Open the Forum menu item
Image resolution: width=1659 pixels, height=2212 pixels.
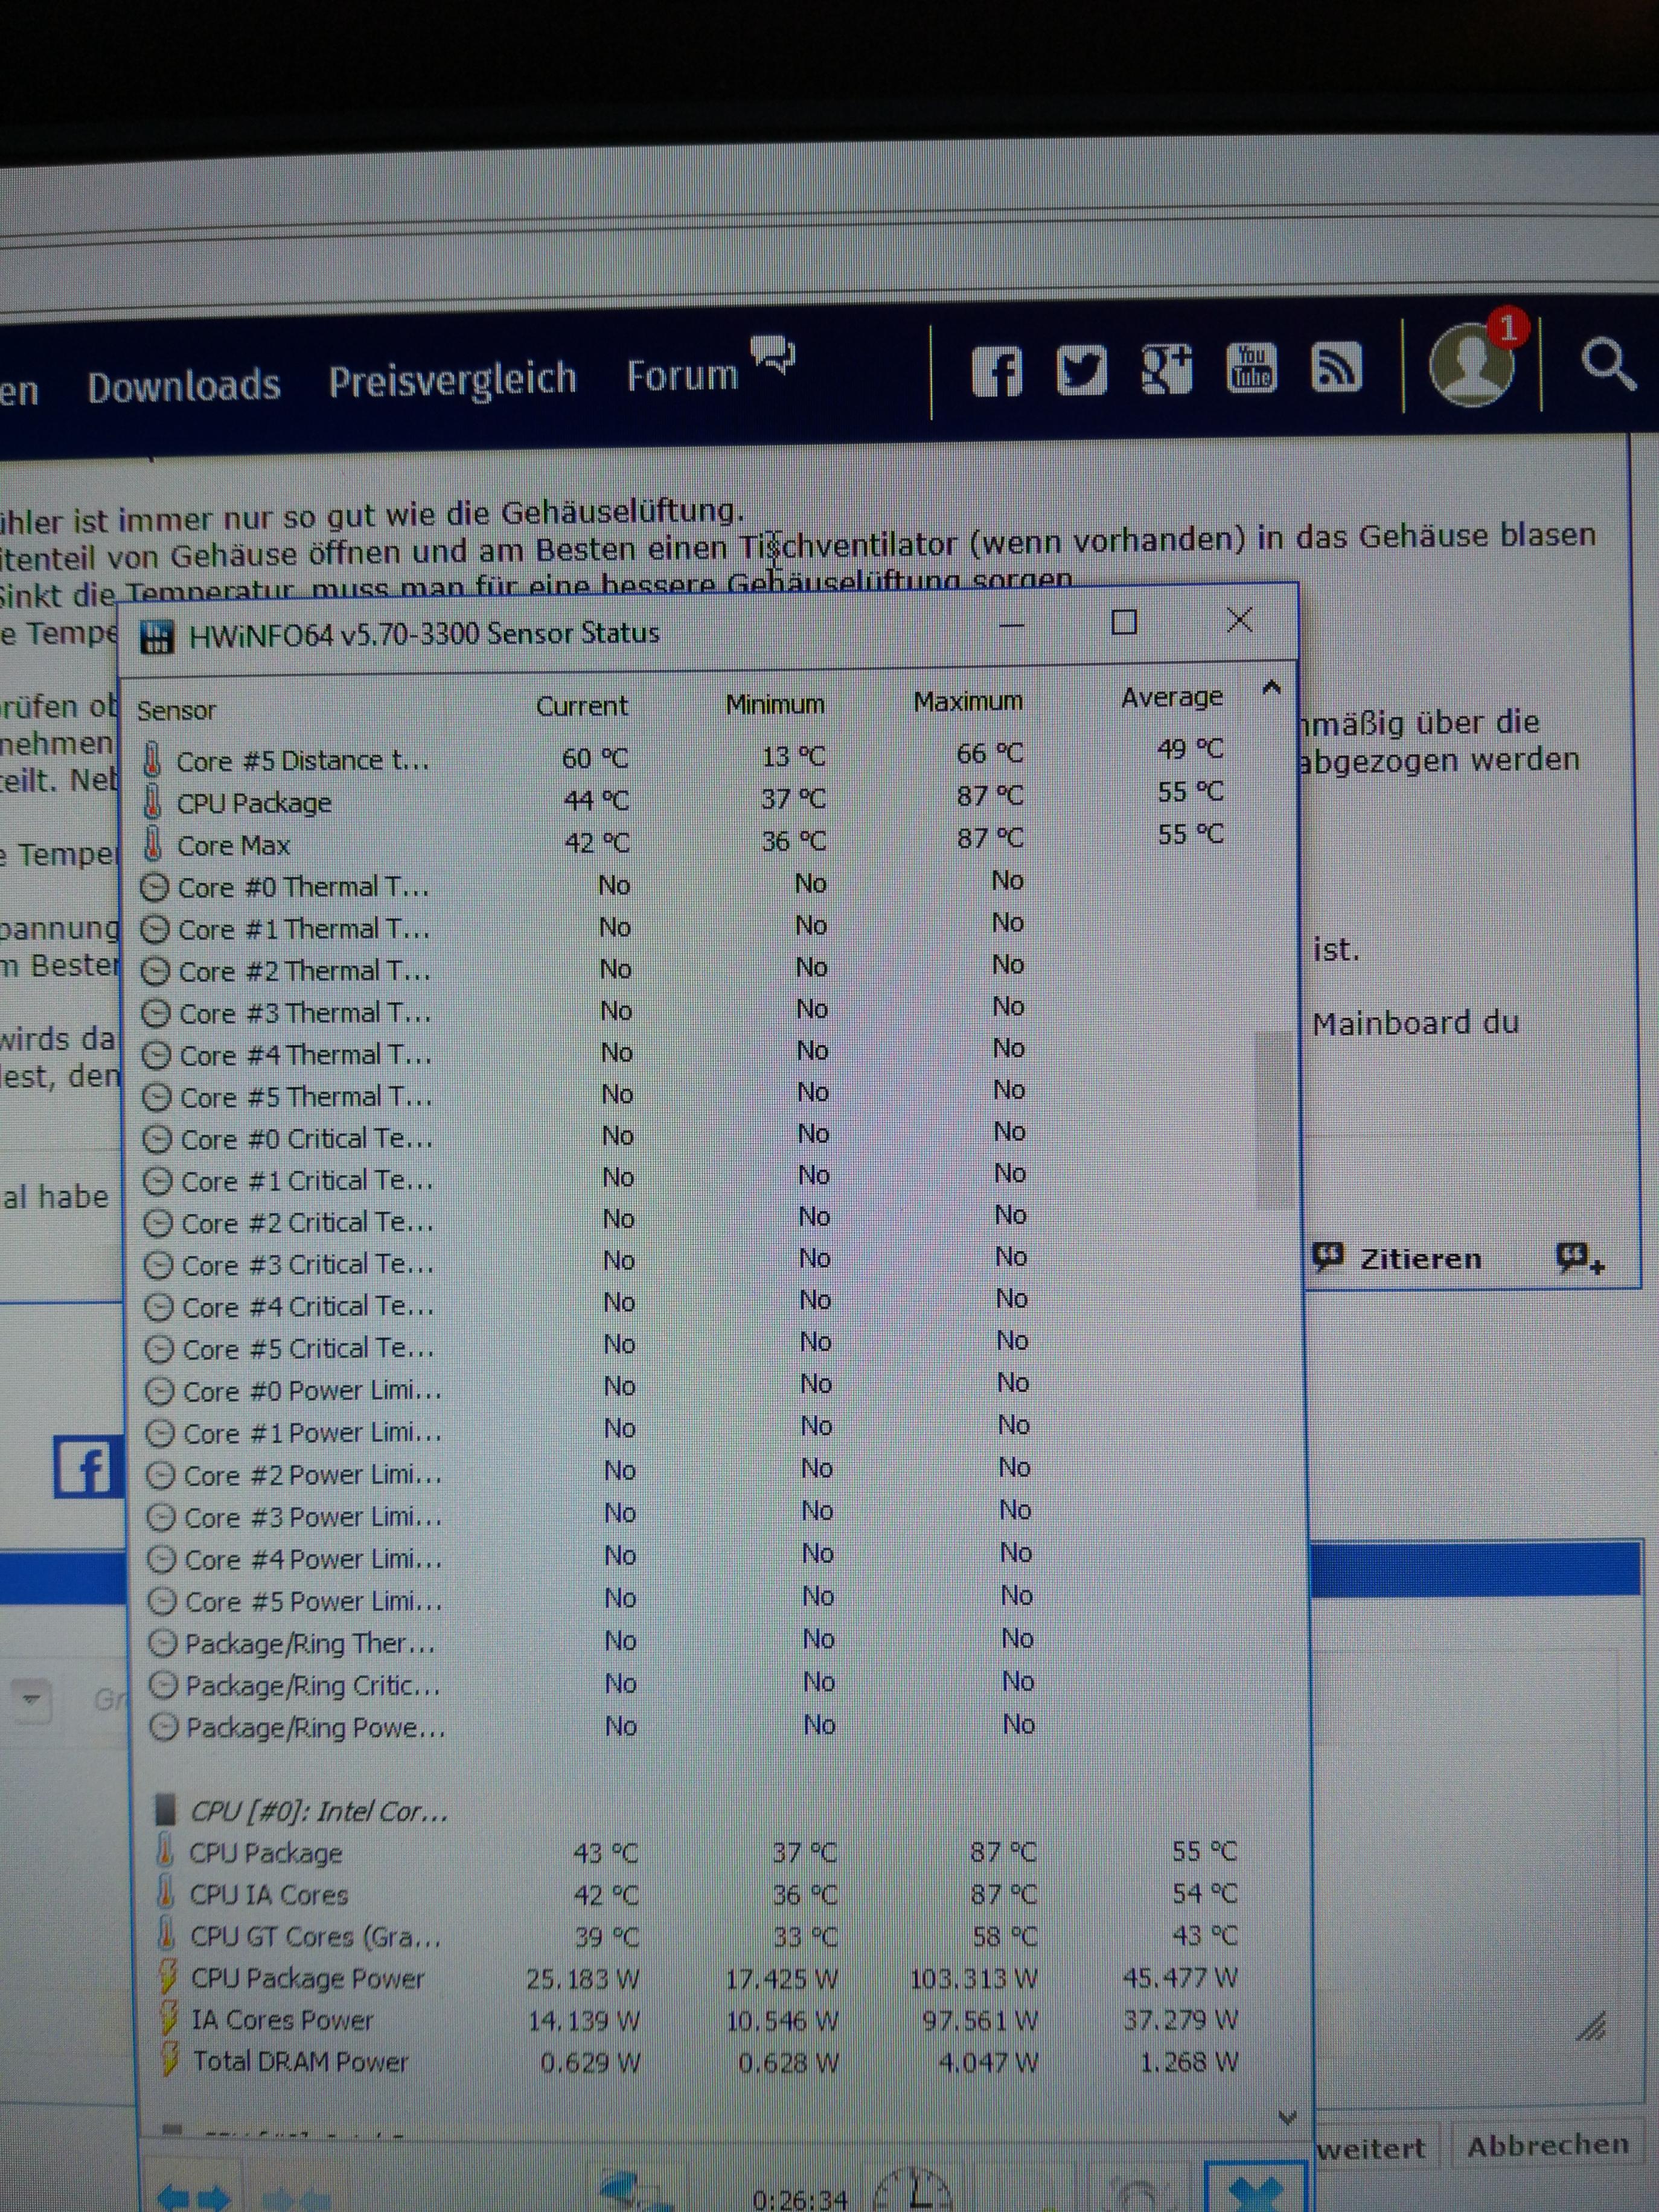pos(682,376)
